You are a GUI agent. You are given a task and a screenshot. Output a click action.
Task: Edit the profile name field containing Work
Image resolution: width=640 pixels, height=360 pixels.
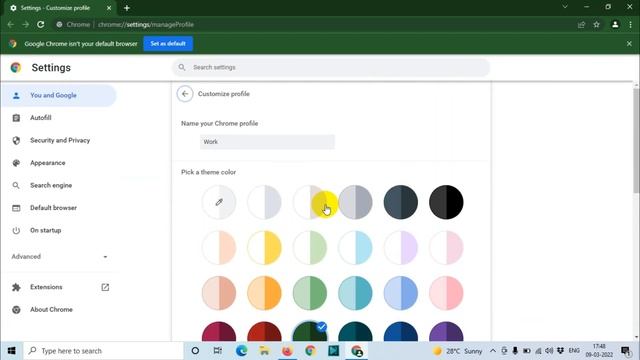(x=267, y=142)
